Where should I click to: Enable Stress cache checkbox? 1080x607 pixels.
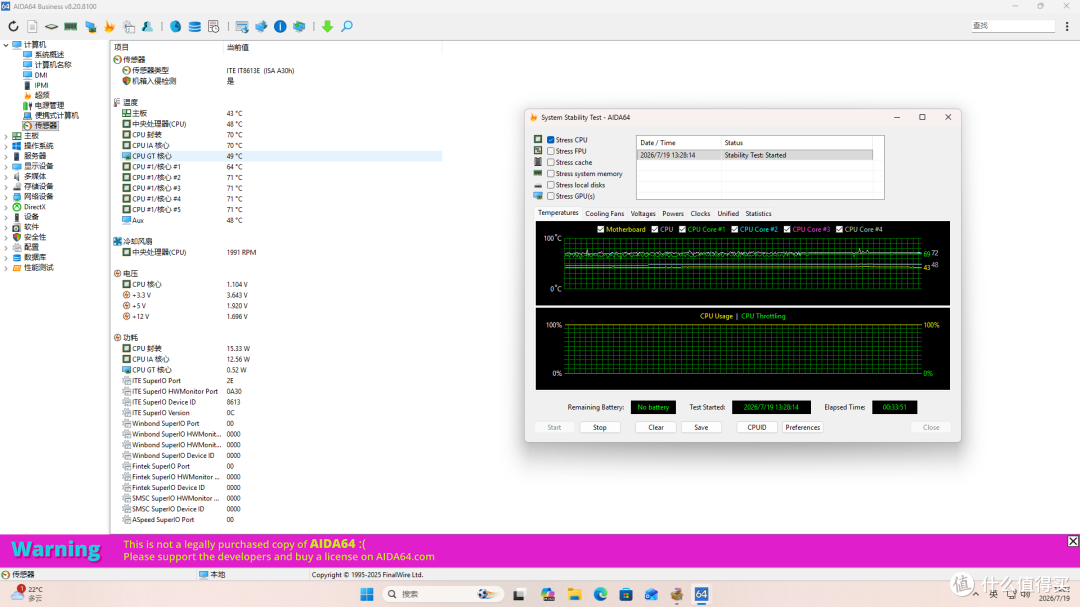coord(551,163)
